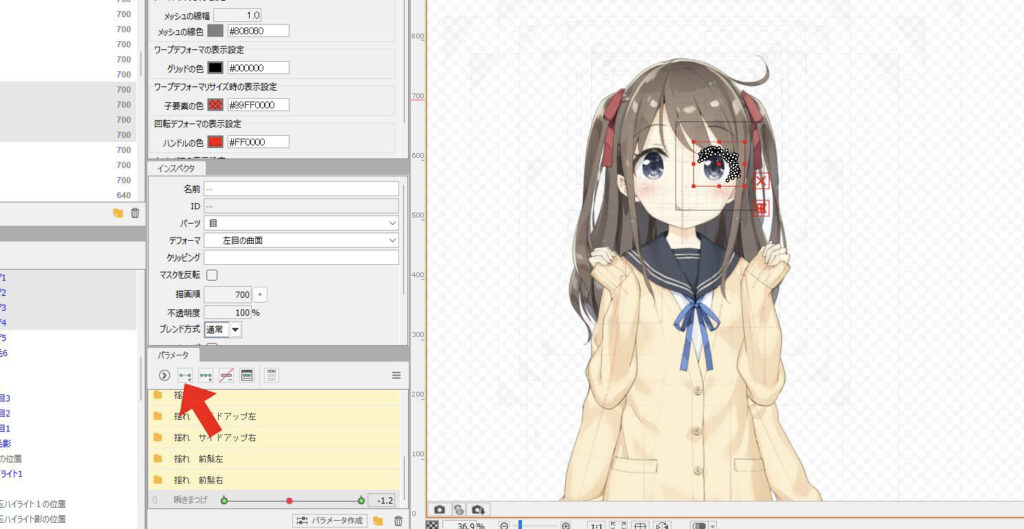Click the add two keys icon
The width and height of the screenshot is (1024, 529).
(185, 375)
